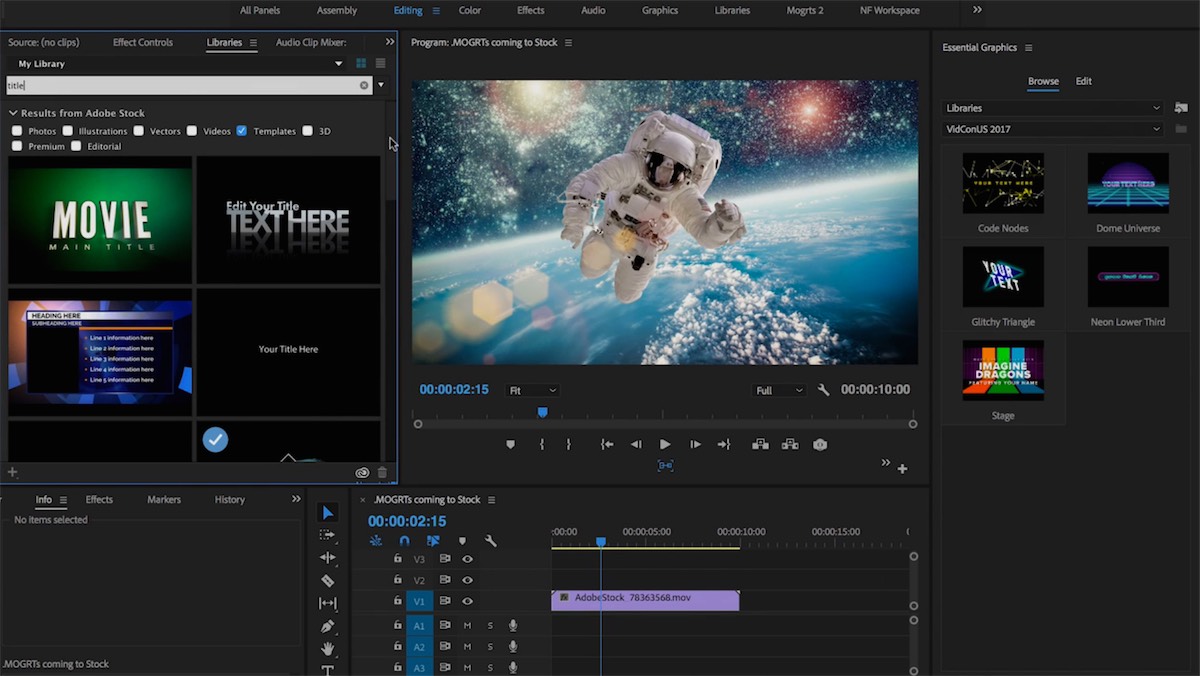
Task: Click the Edit tab in Essential Graphics
Action: (x=1083, y=81)
